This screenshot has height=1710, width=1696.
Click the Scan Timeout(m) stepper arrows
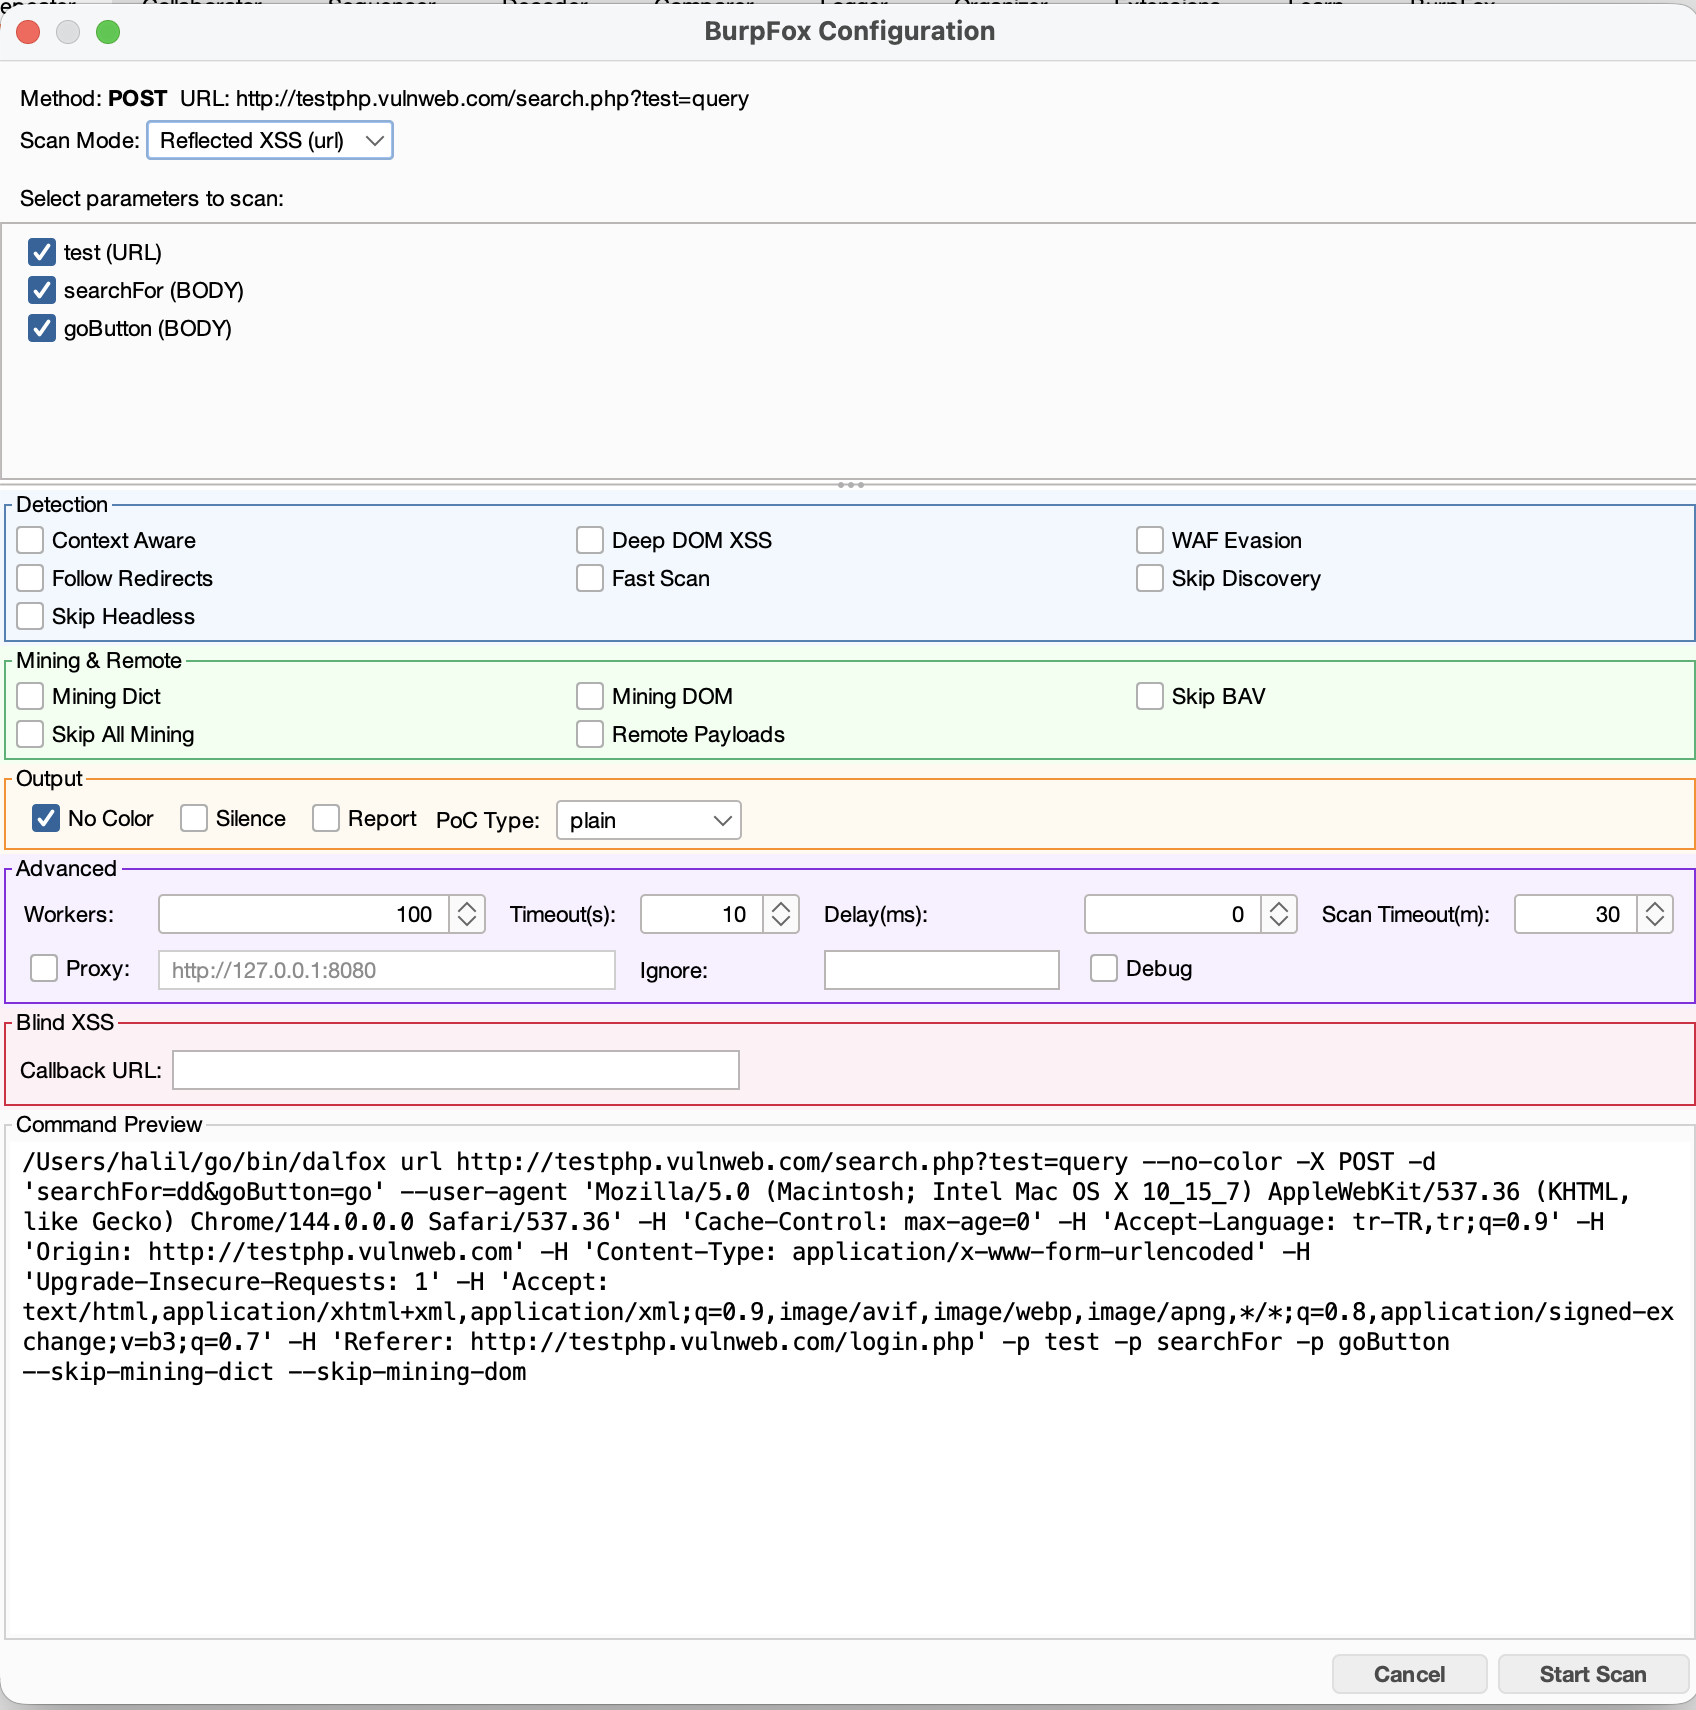pos(1655,914)
